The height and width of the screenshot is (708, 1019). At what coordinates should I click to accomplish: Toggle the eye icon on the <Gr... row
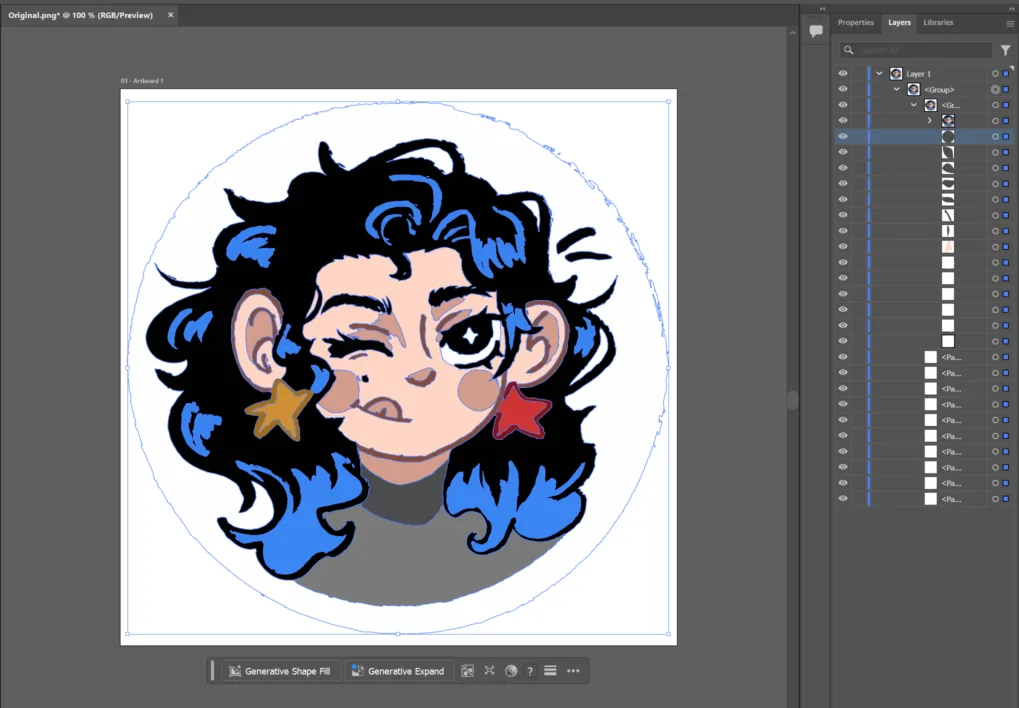843,105
